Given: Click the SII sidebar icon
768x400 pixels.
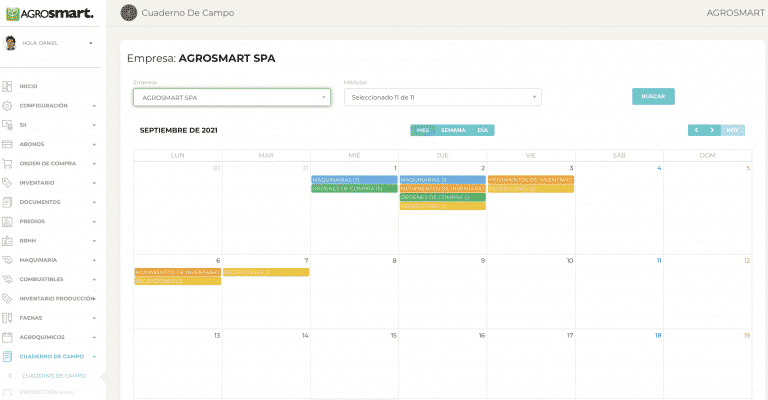Looking at the screenshot, I should pos(7,125).
